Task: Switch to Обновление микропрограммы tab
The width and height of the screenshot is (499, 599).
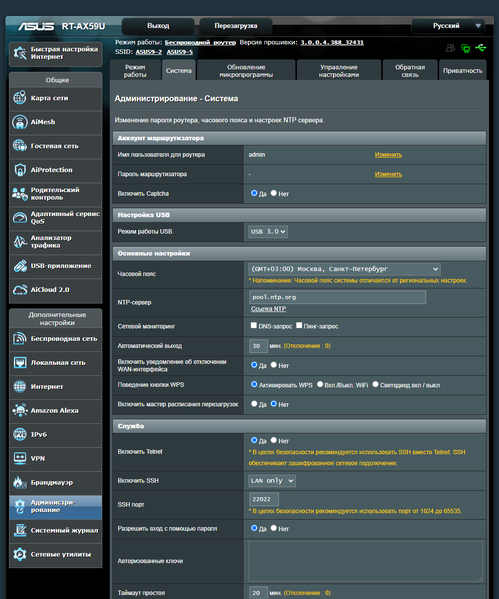Action: click(246, 70)
